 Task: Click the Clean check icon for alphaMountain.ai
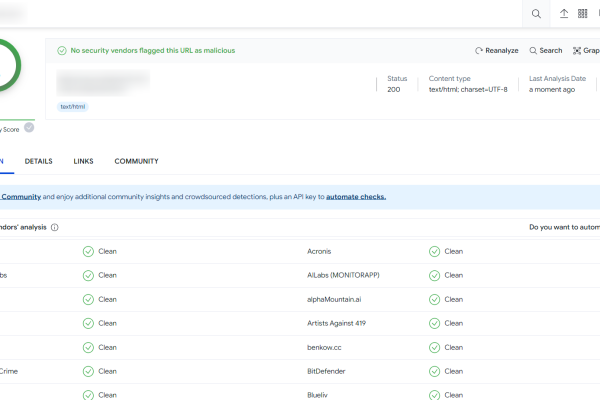pyautogui.click(x=434, y=299)
